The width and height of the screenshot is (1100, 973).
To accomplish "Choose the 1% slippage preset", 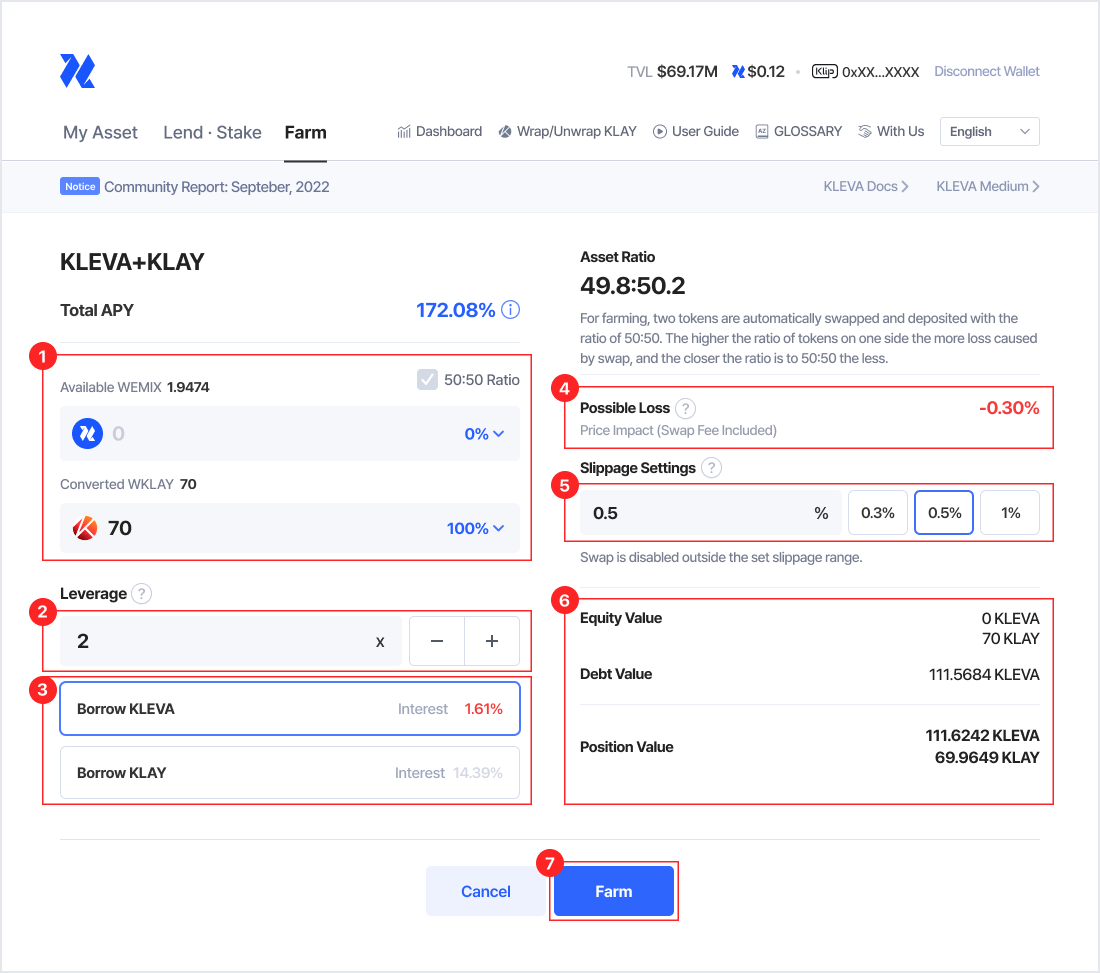I will tap(1010, 513).
